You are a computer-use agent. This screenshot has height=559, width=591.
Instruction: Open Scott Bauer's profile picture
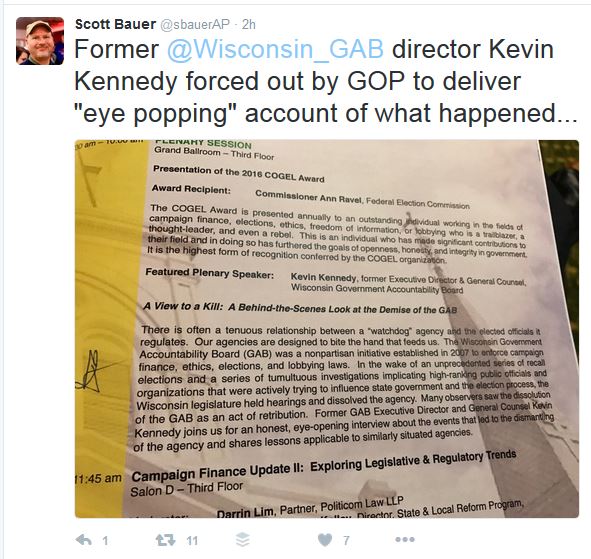tap(40, 41)
